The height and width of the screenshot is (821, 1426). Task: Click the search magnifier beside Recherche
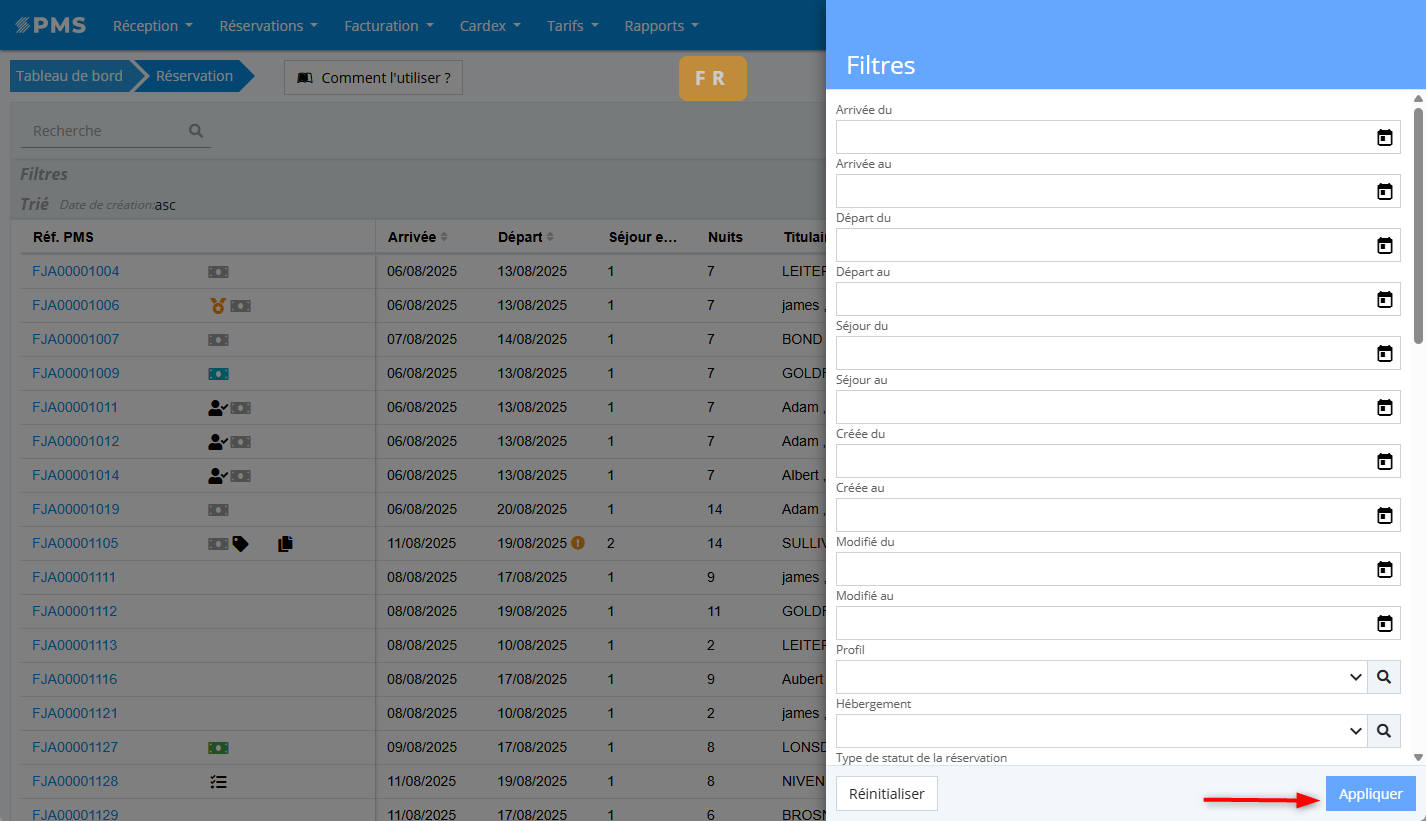[196, 131]
